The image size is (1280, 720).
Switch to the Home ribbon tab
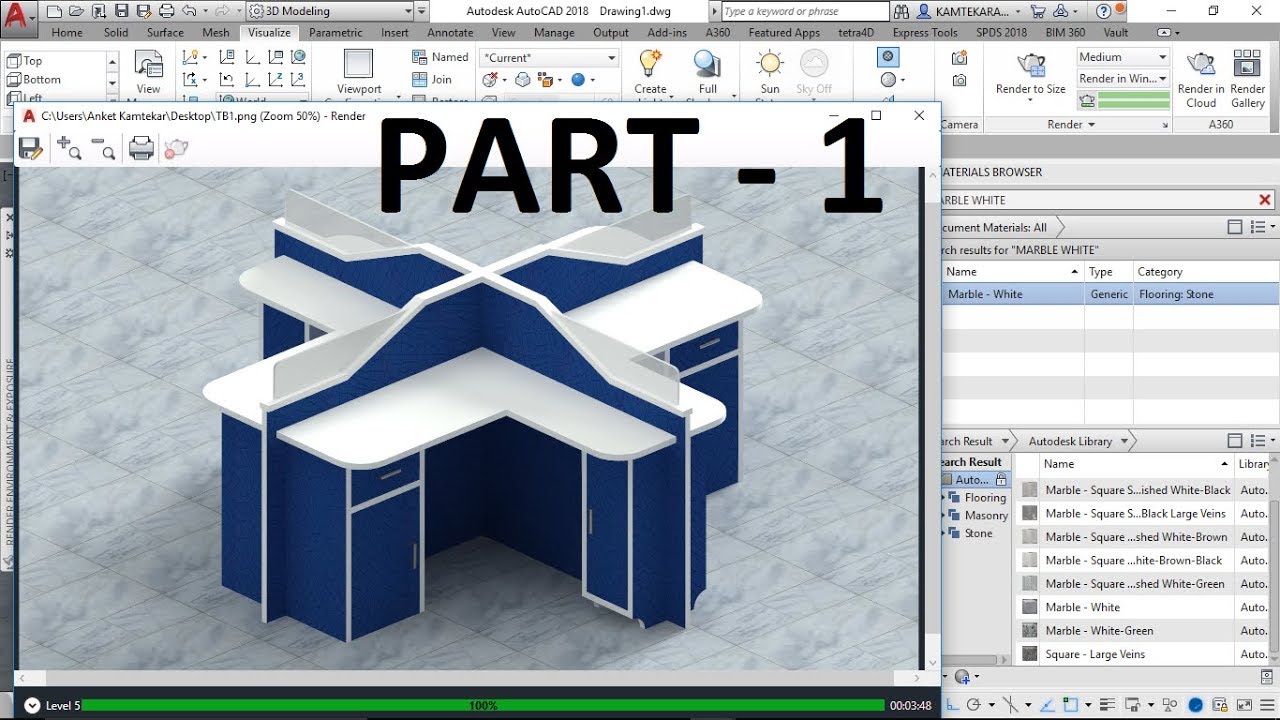[x=67, y=32]
